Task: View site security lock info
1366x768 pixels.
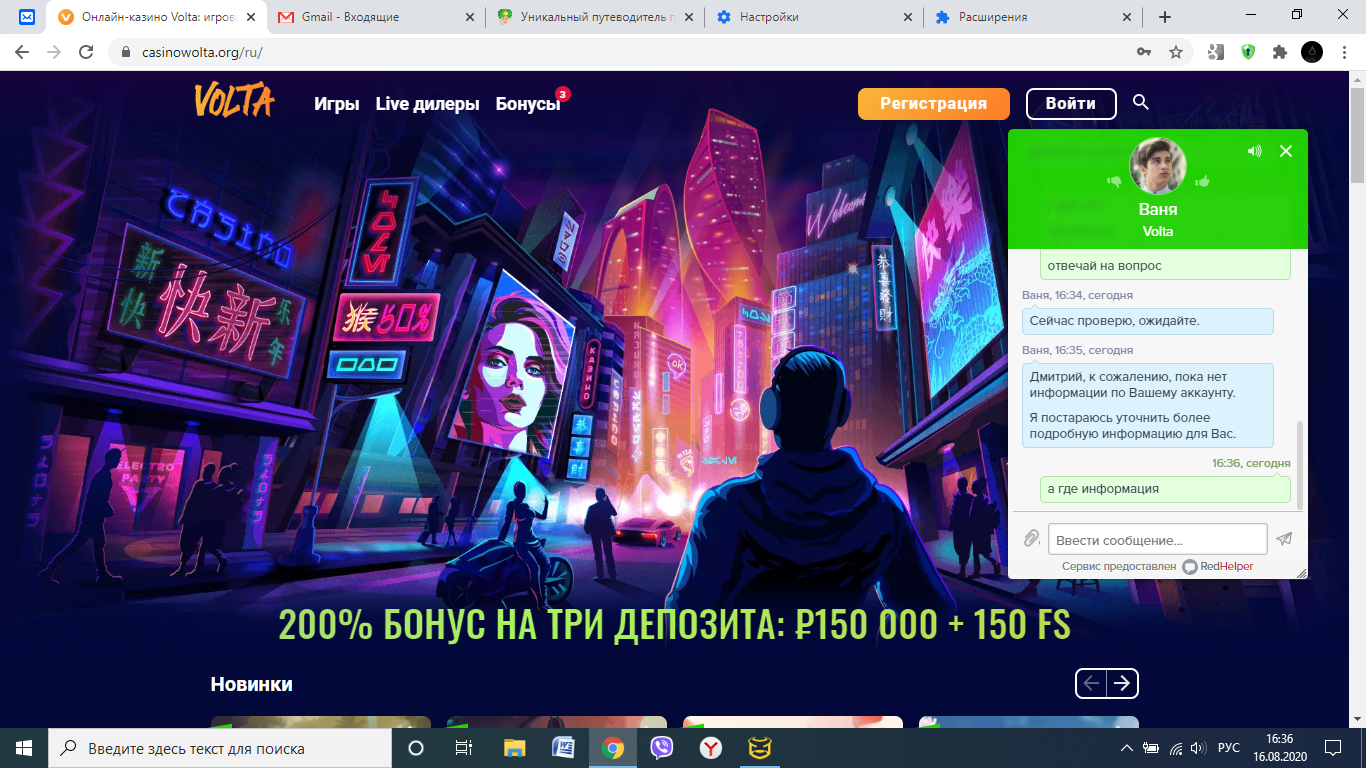Action: 126,52
